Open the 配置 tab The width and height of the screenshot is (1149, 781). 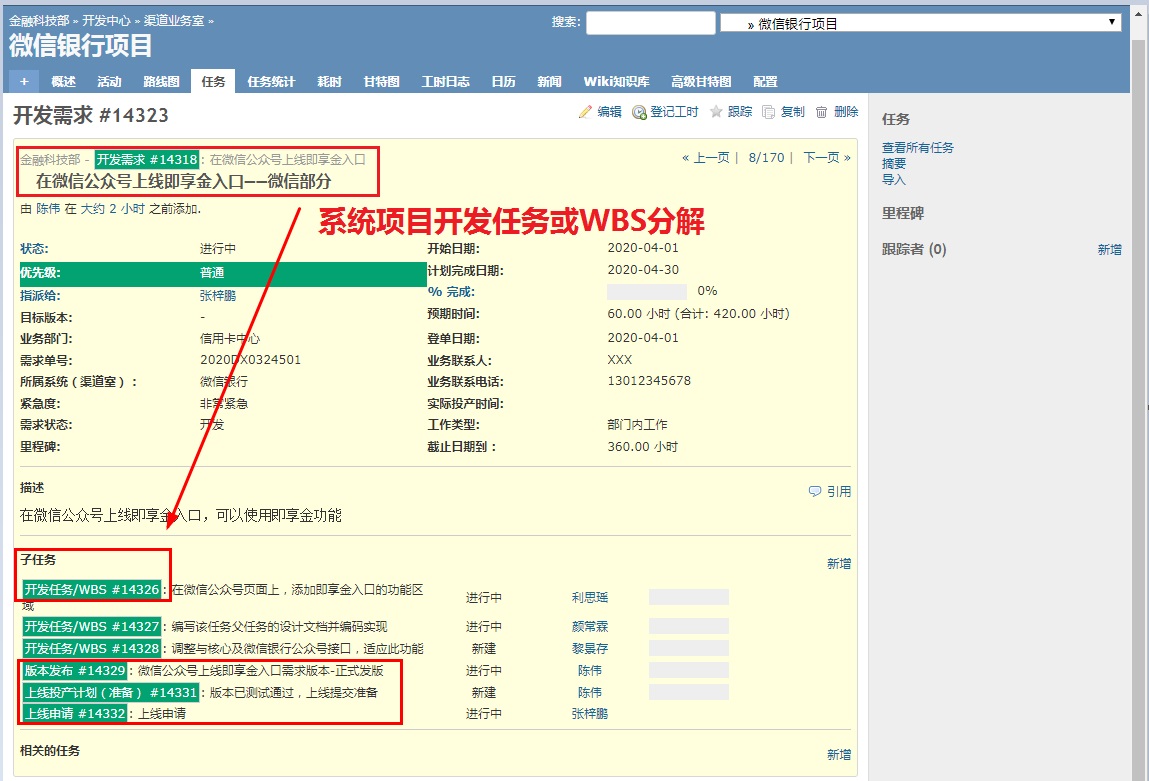[x=765, y=81]
